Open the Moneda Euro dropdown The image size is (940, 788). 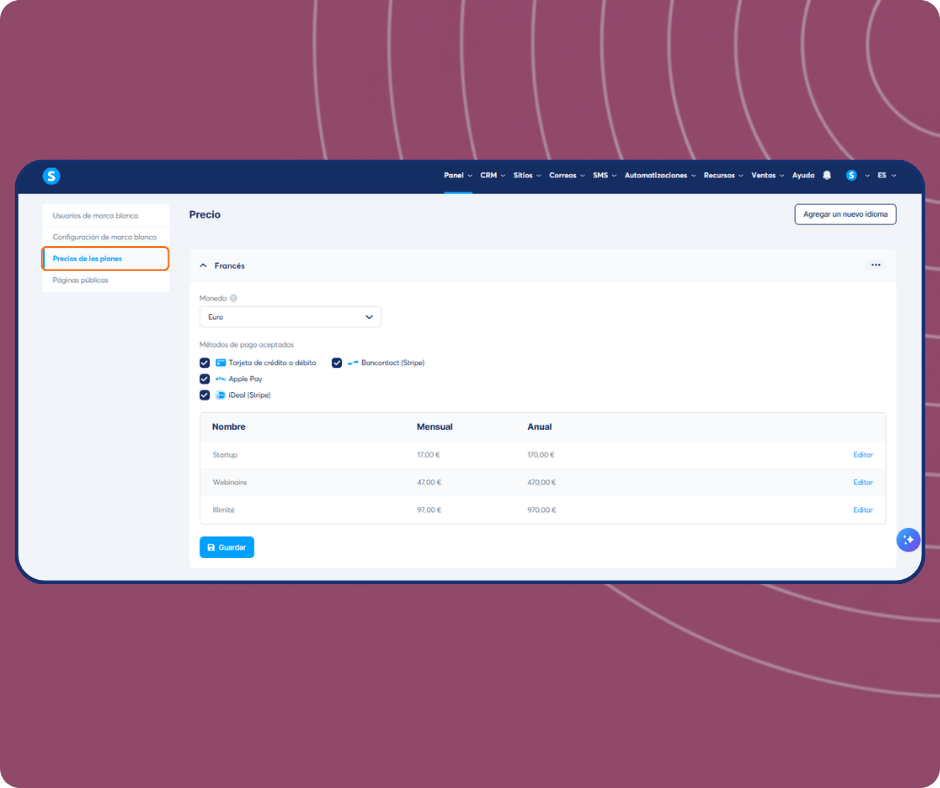click(290, 317)
